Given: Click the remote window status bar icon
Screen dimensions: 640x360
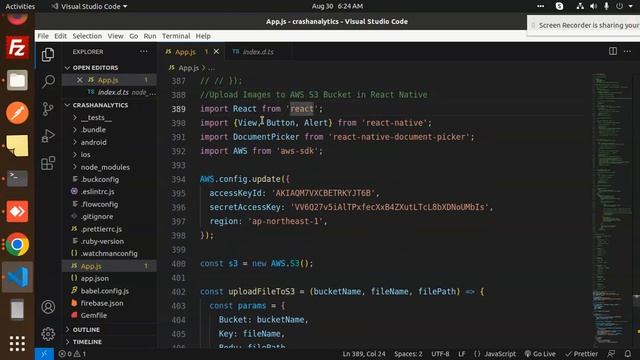Looking at the screenshot, I should click(44, 354).
